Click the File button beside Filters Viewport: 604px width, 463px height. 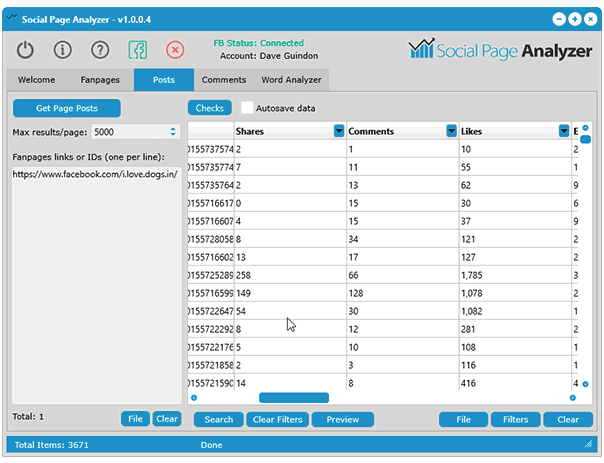point(463,419)
